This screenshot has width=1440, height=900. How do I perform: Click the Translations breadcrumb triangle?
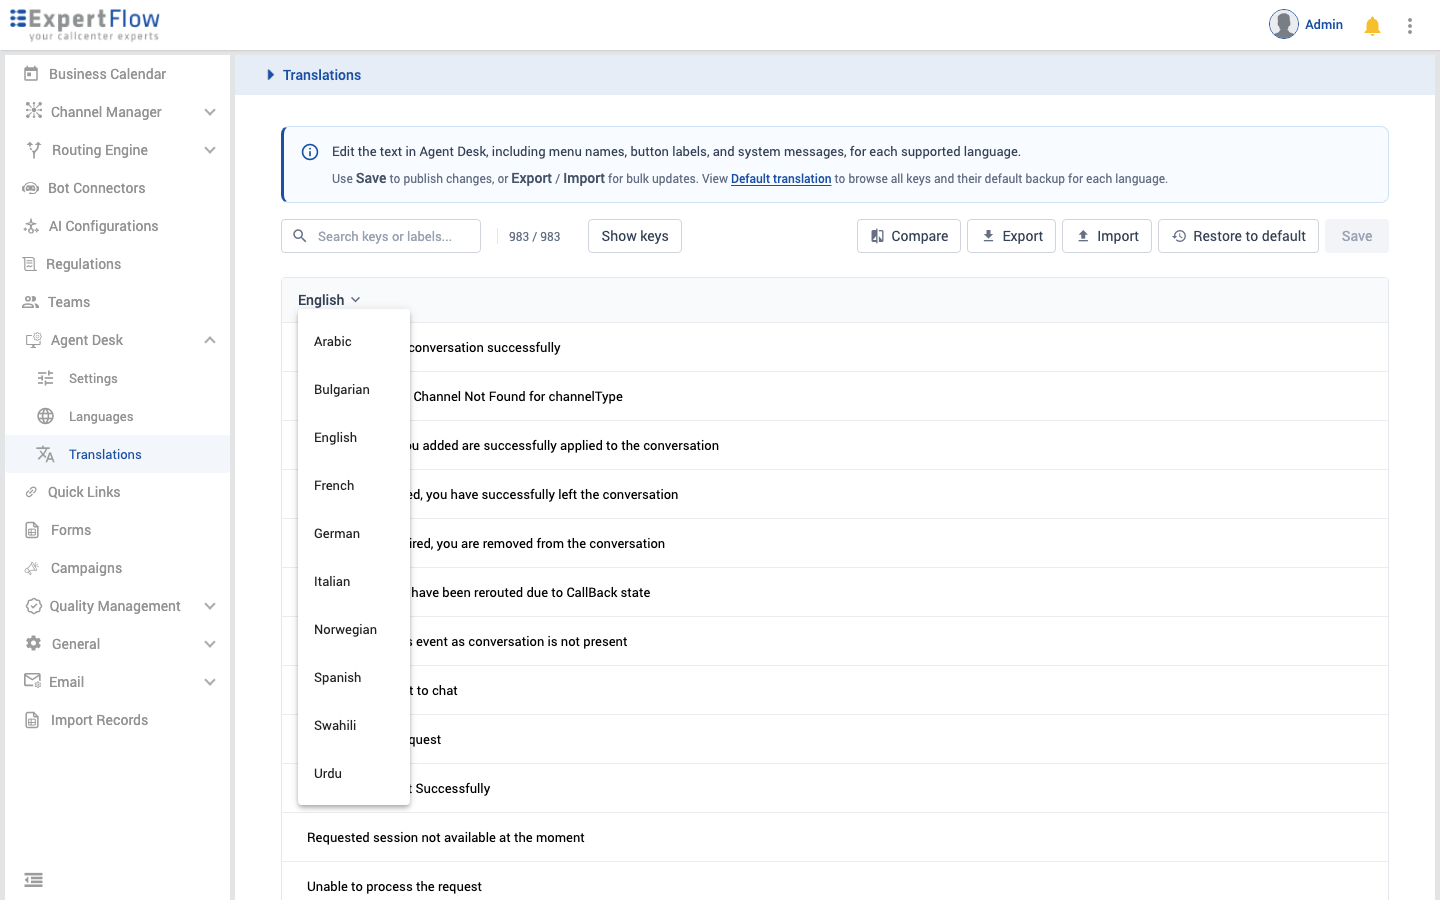[x=270, y=75]
